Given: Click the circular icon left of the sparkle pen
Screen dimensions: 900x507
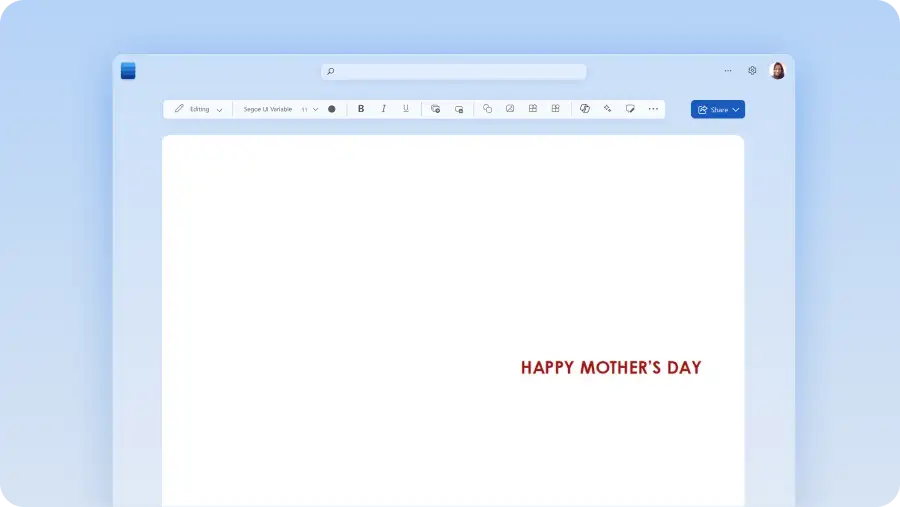Looking at the screenshot, I should tap(585, 109).
